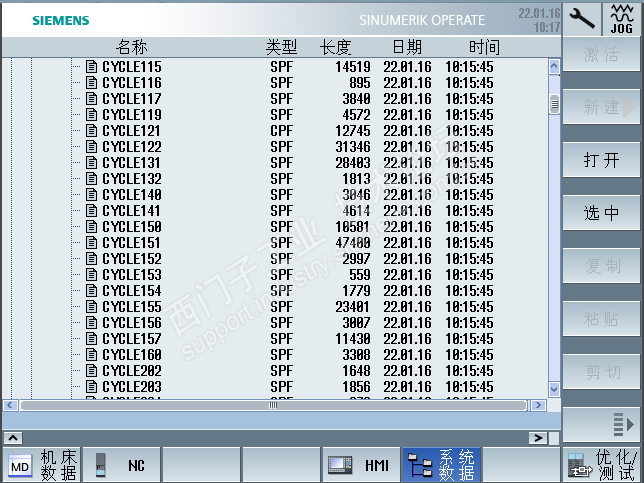Click the file icon of CYCLE121
Image resolution: width=644 pixels, height=483 pixels.
91,131
